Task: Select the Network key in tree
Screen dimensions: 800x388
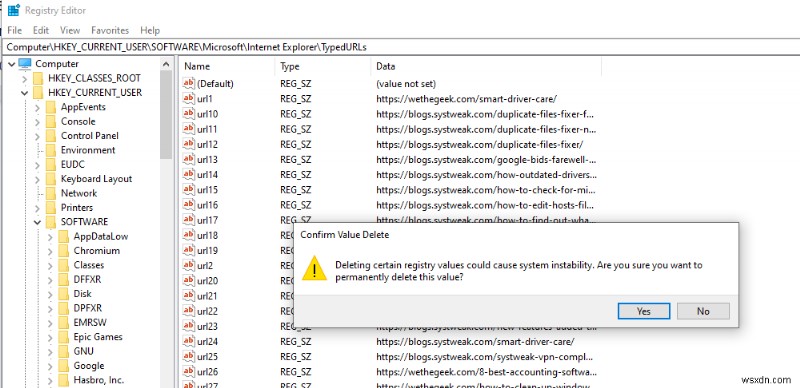Action: click(79, 193)
